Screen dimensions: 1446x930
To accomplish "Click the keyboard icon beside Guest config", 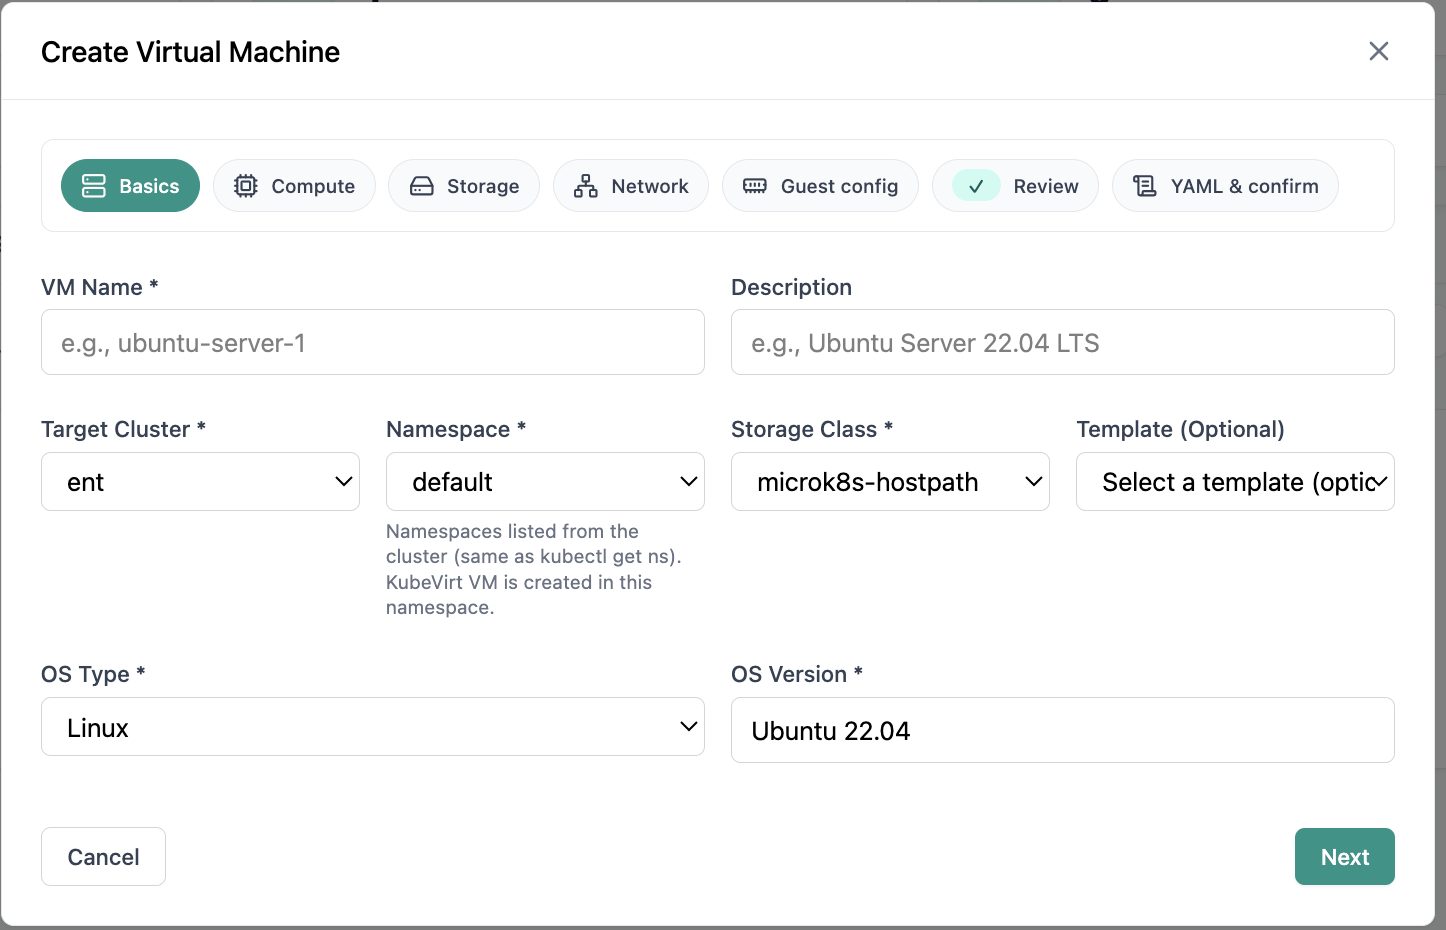I will click(x=755, y=186).
